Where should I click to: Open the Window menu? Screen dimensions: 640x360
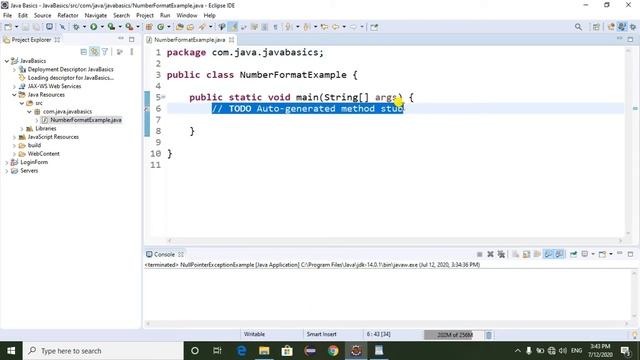point(187,16)
